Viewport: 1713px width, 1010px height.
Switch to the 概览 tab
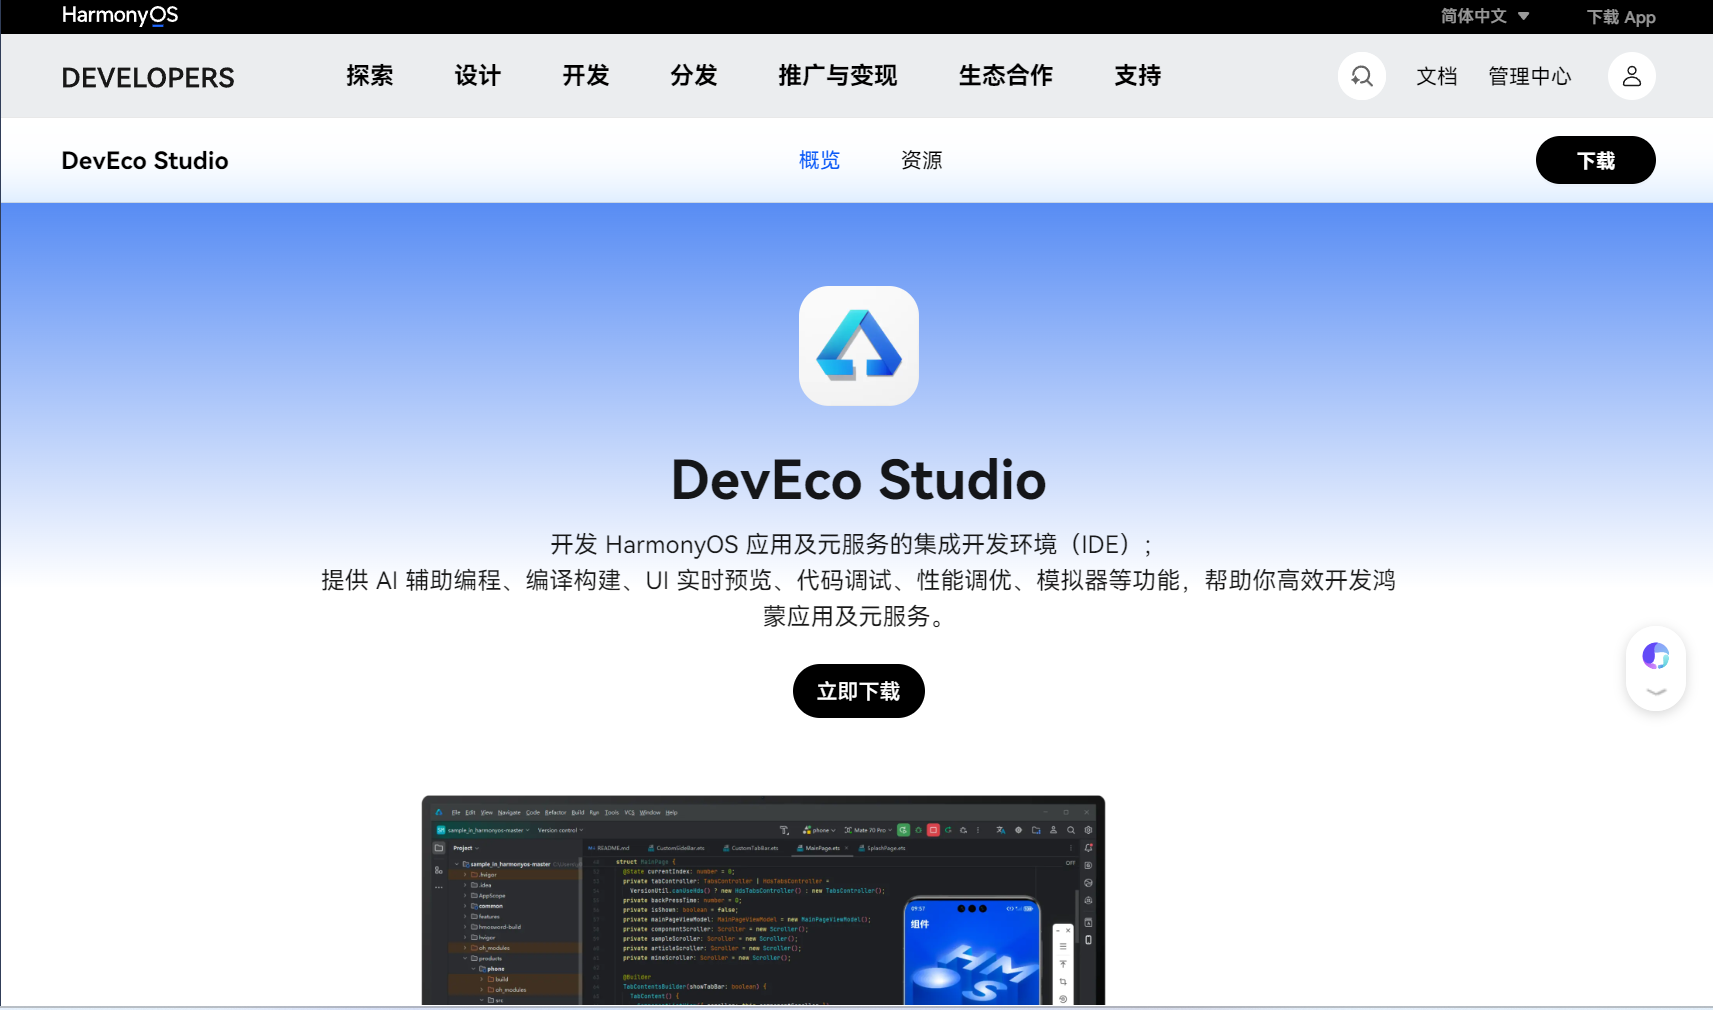(x=820, y=160)
